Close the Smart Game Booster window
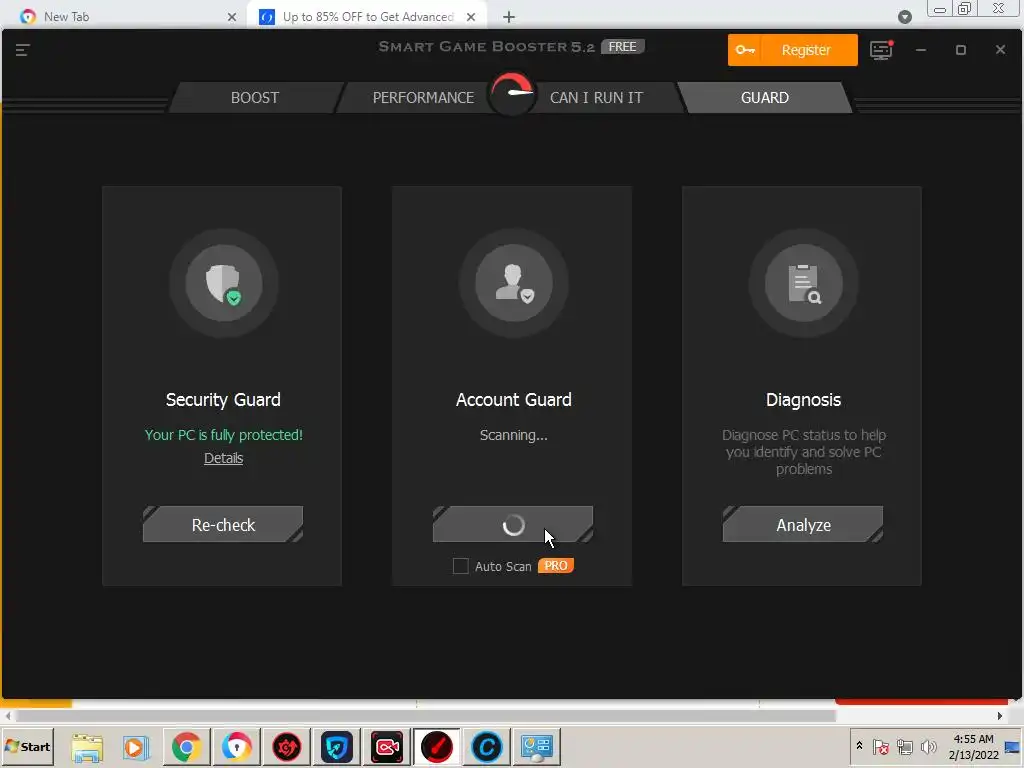 click(1000, 50)
